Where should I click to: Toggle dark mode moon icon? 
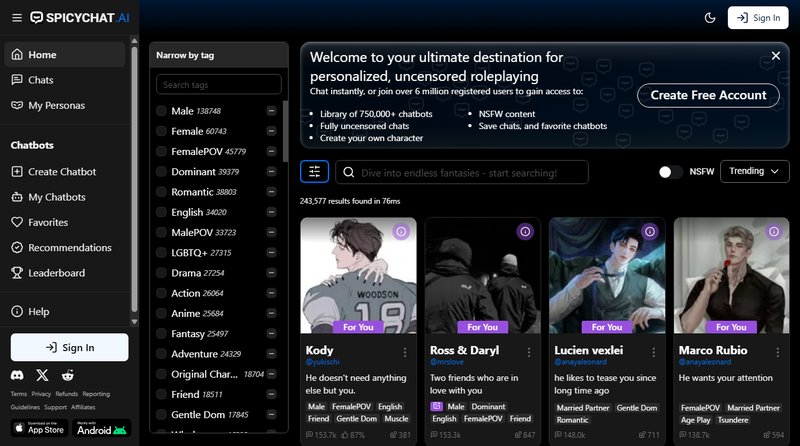tap(710, 17)
